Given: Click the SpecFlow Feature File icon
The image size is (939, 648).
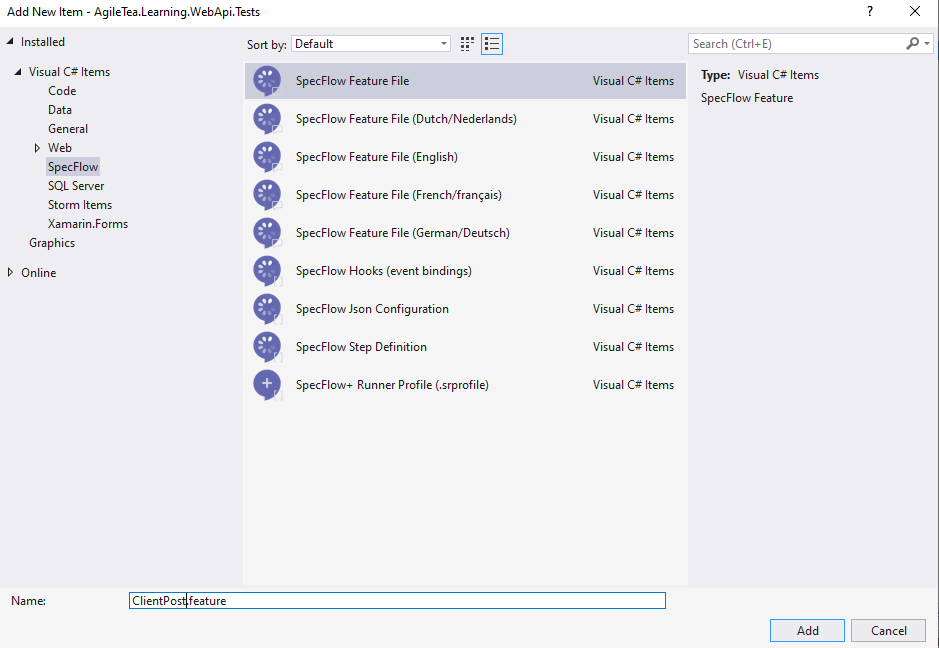Looking at the screenshot, I should point(267,81).
